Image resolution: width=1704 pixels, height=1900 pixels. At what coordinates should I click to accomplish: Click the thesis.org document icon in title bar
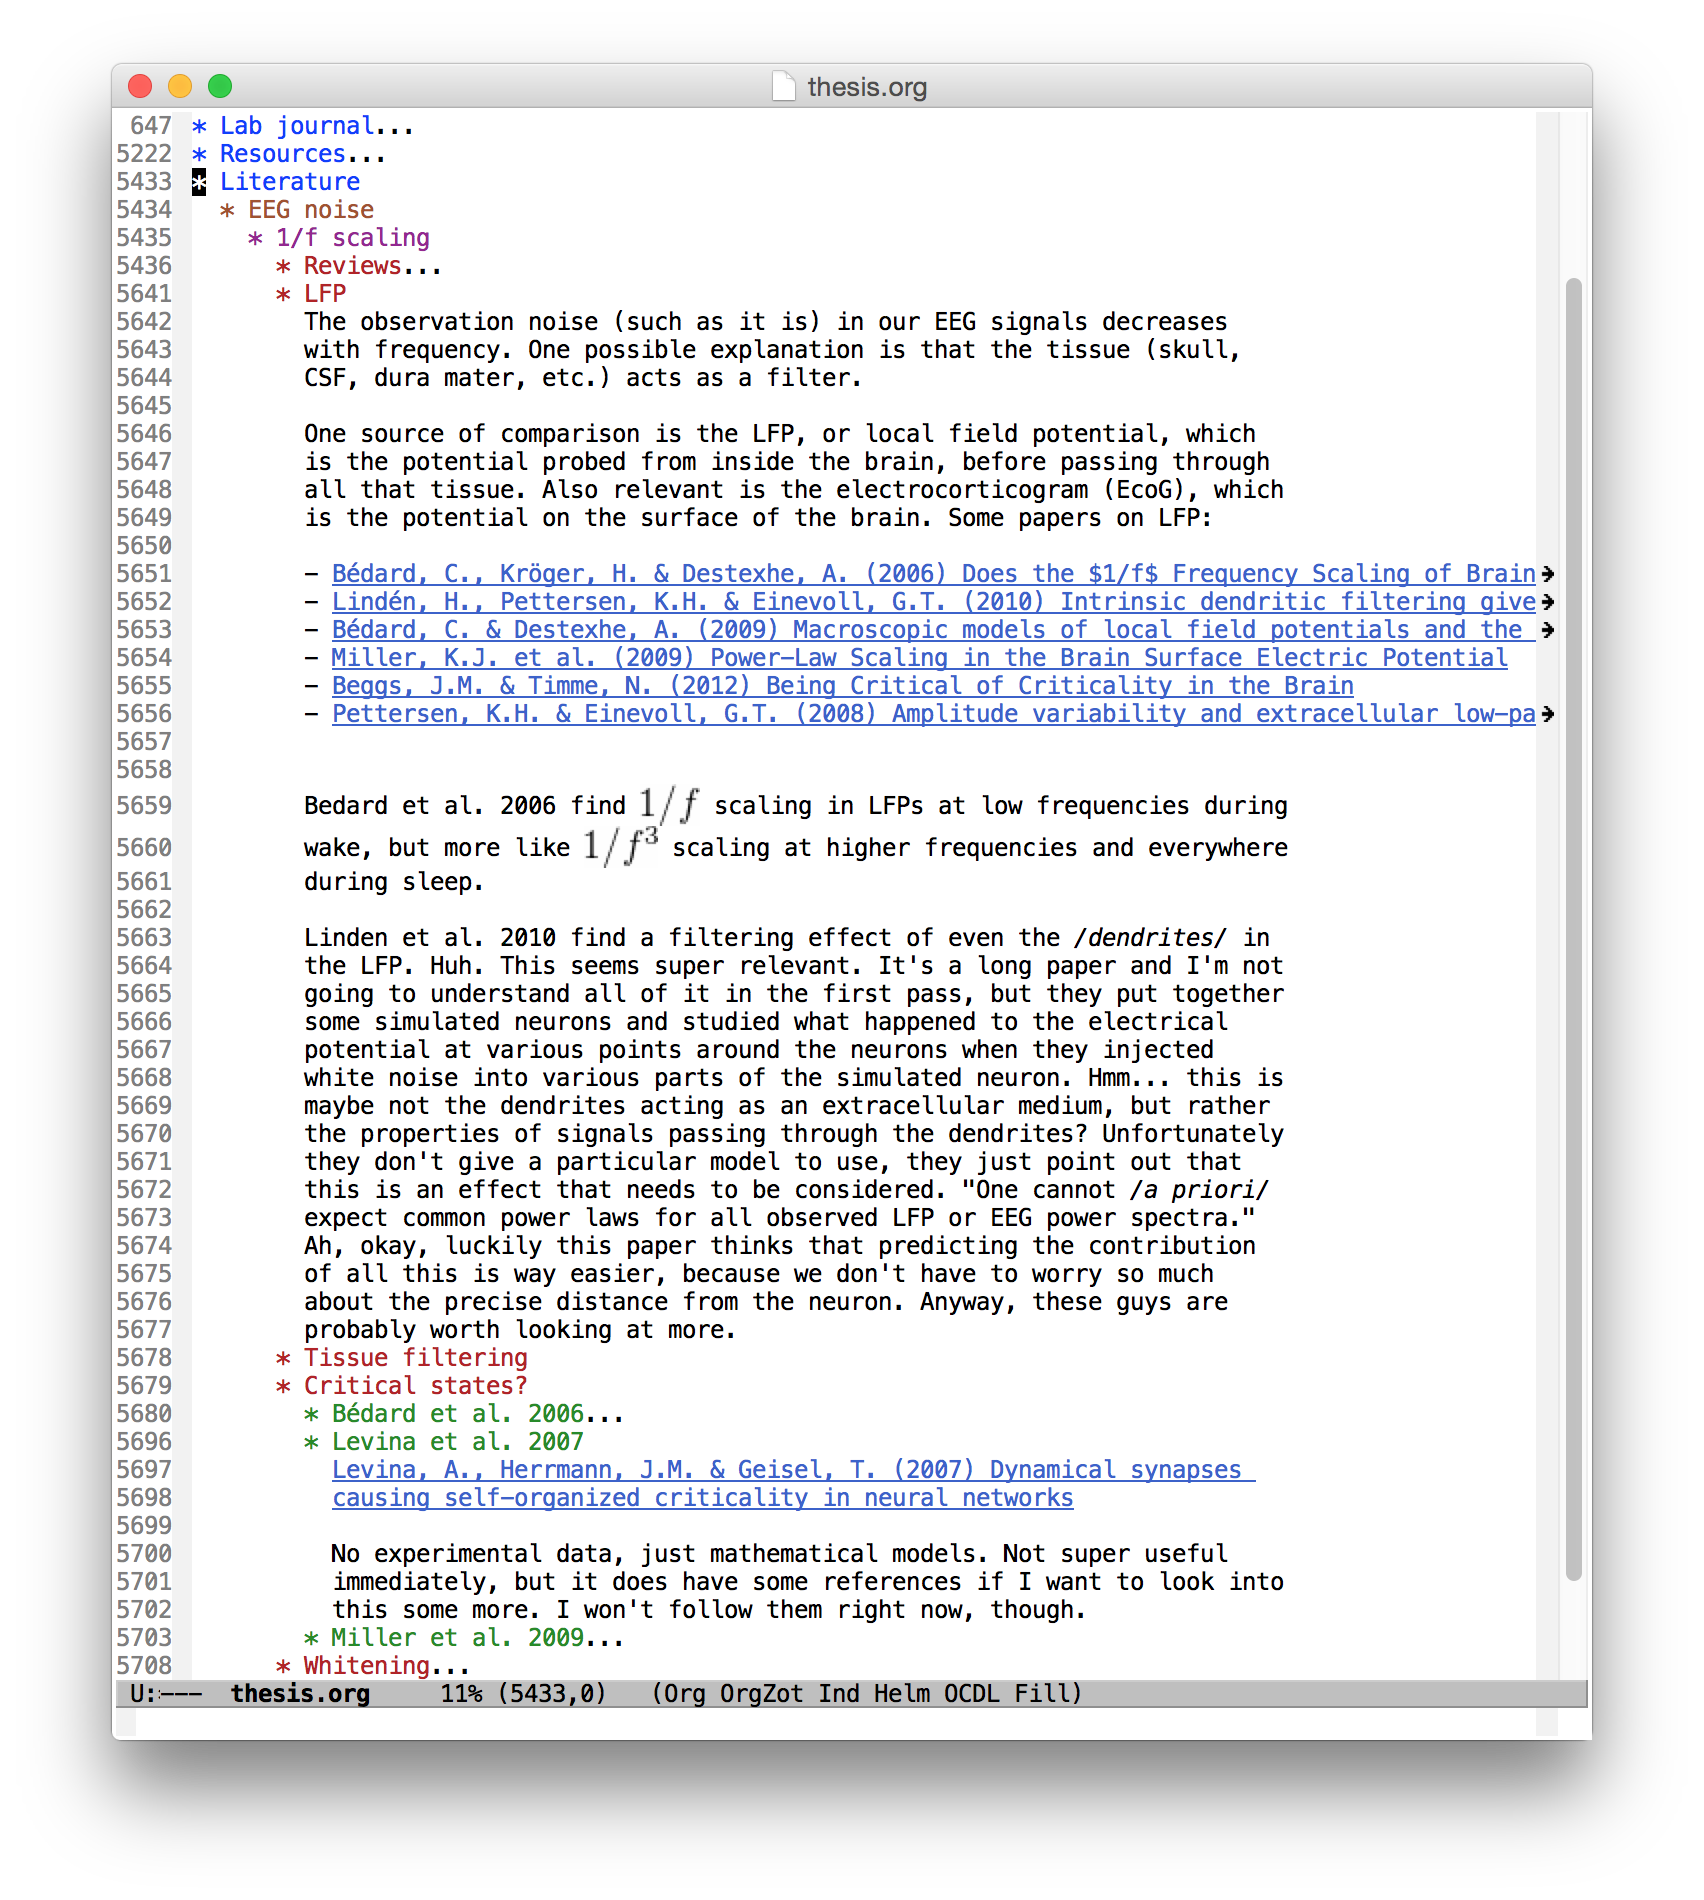point(784,87)
